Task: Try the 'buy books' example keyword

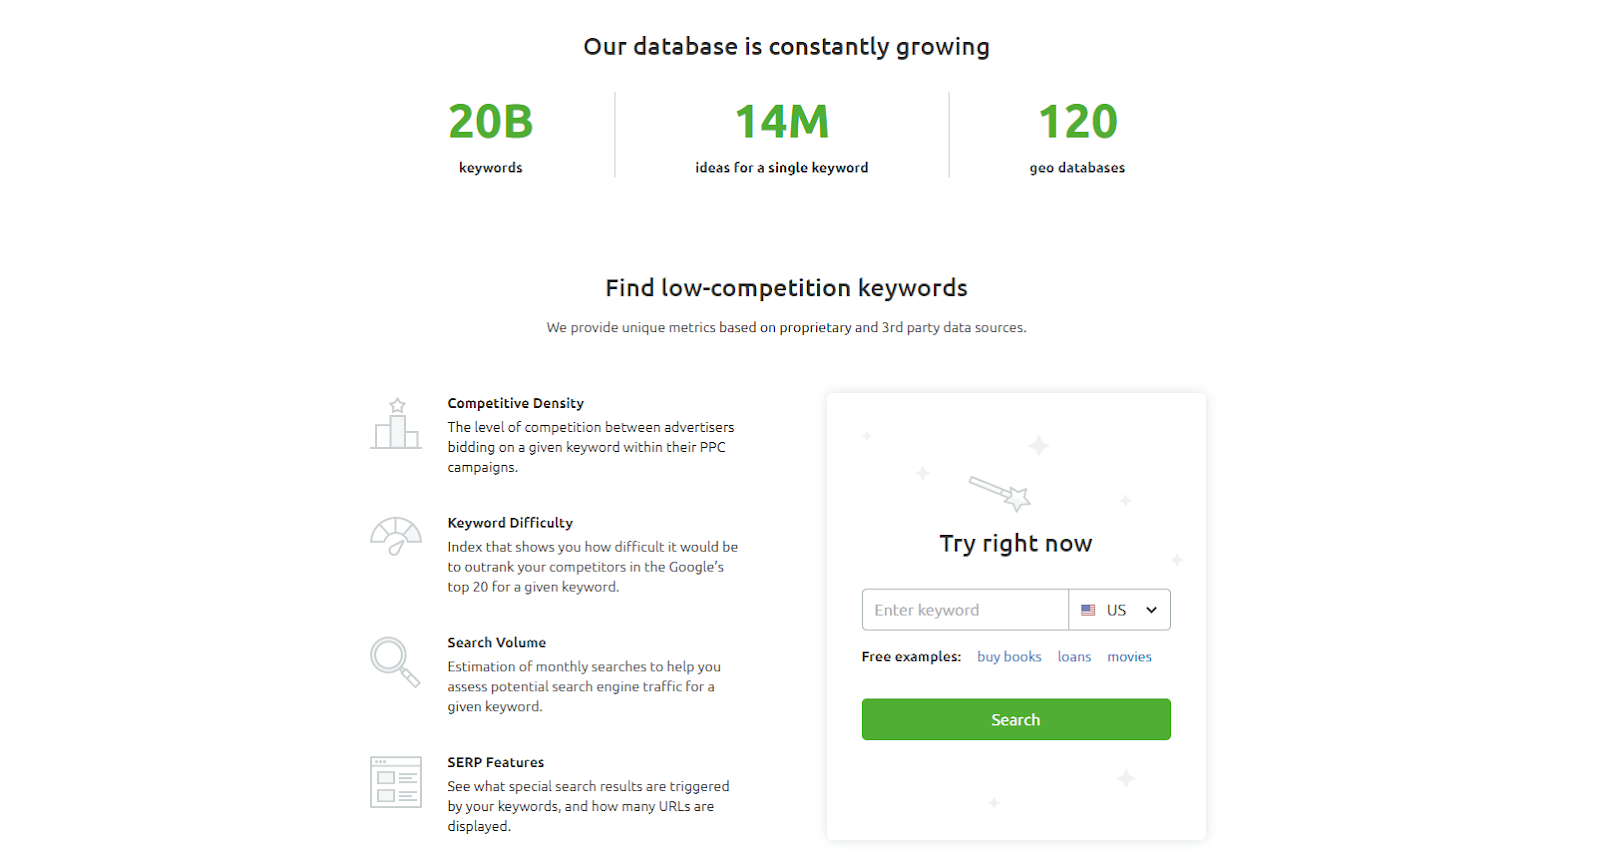Action: [x=1009, y=657]
